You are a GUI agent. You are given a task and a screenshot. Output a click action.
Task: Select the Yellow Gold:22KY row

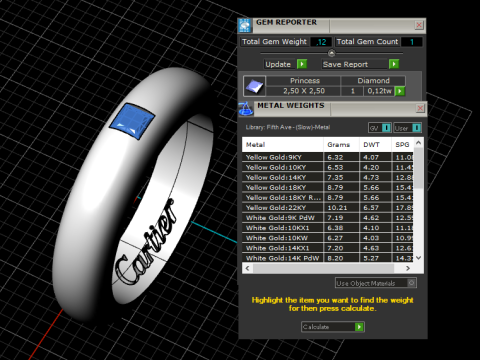click(x=328, y=208)
